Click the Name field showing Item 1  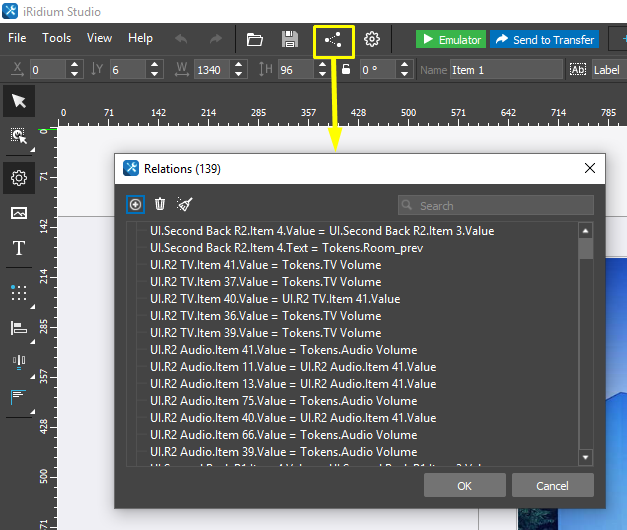(506, 70)
